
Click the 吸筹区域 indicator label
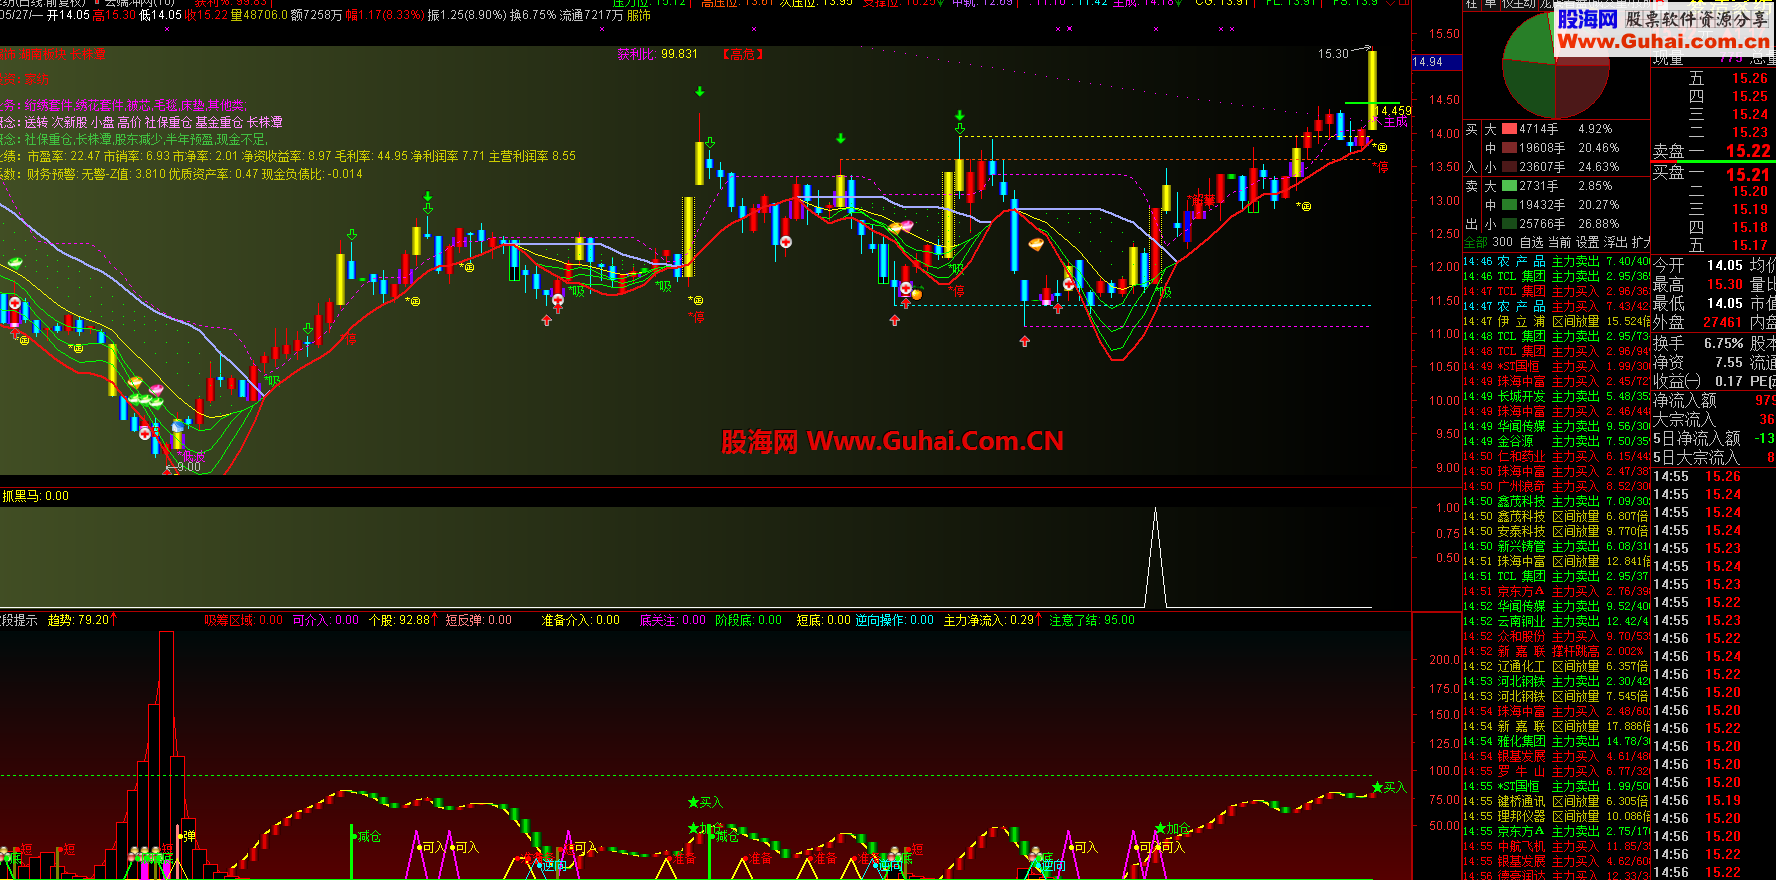coord(229,620)
